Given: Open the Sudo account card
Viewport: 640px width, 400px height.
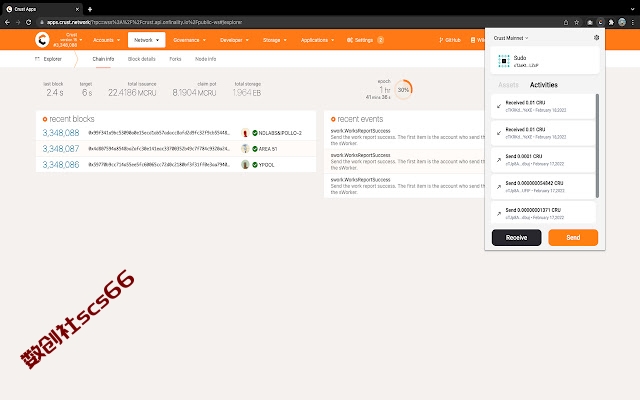Looking at the screenshot, I should tap(545, 61).
